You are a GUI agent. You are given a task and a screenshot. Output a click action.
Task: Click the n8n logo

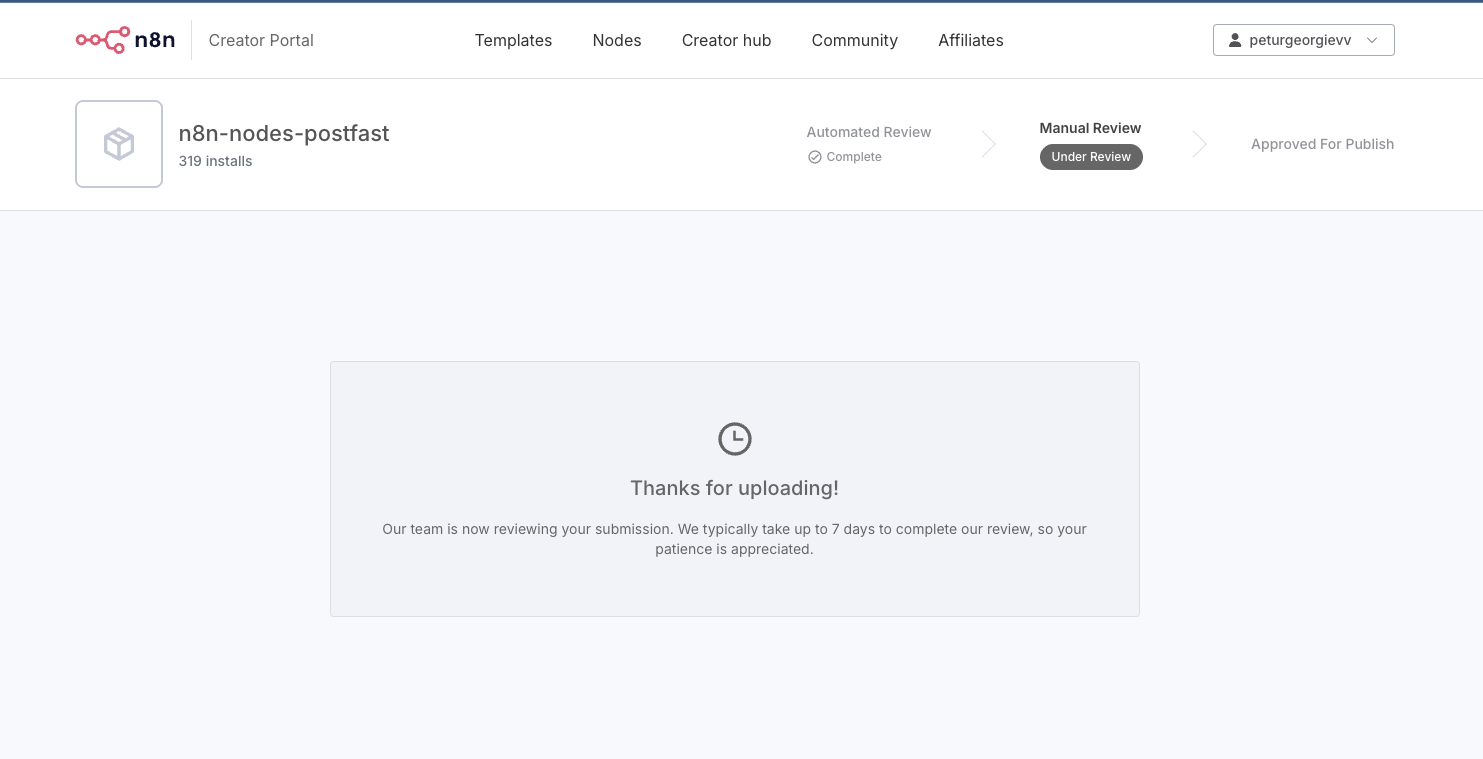[x=125, y=40]
